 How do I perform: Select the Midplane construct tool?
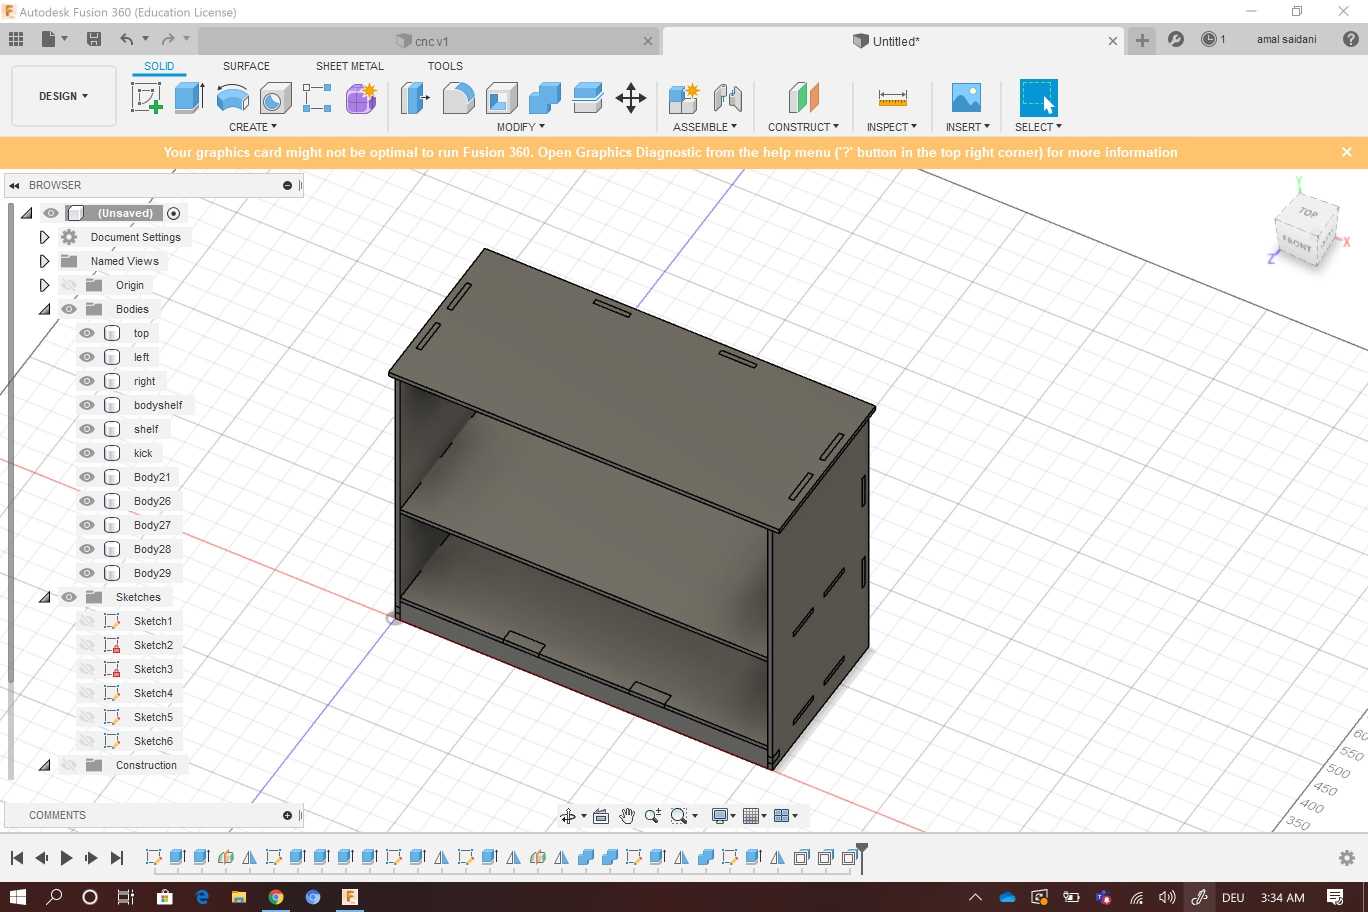click(803, 98)
